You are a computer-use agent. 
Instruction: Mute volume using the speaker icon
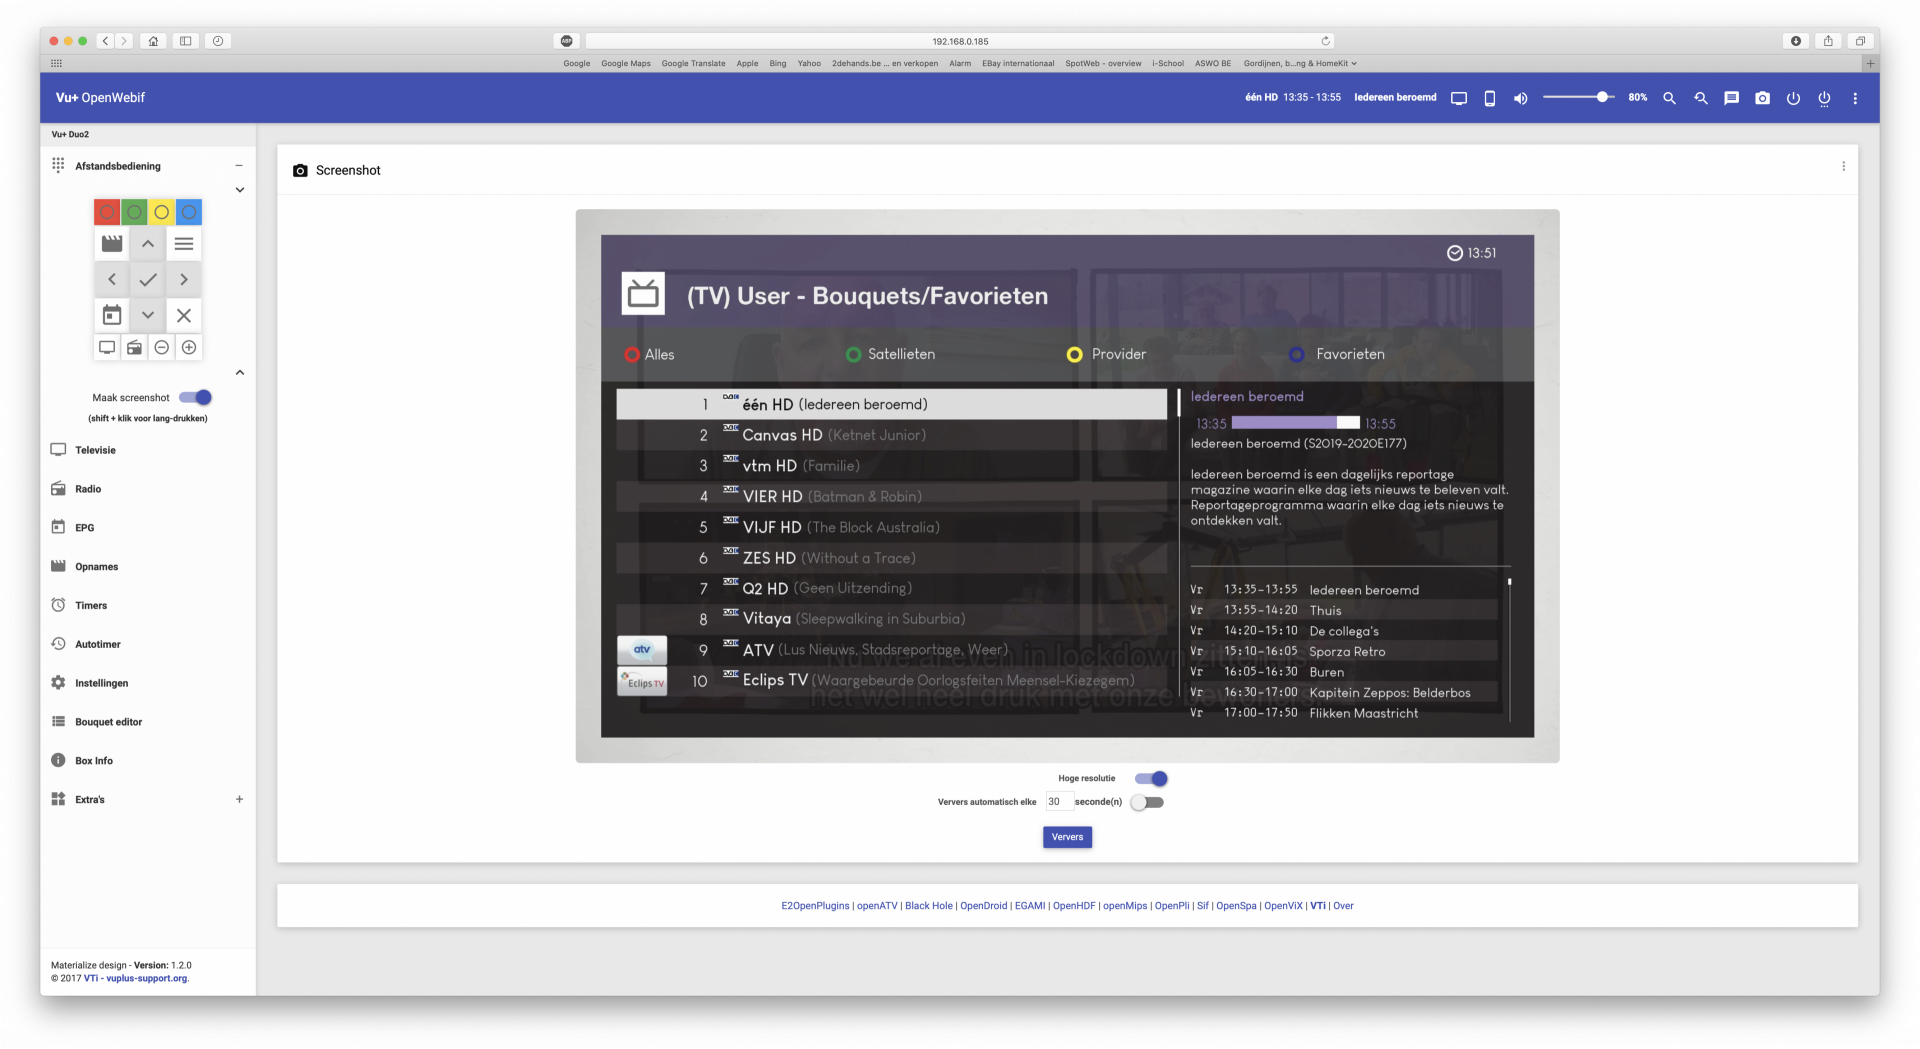(x=1520, y=98)
